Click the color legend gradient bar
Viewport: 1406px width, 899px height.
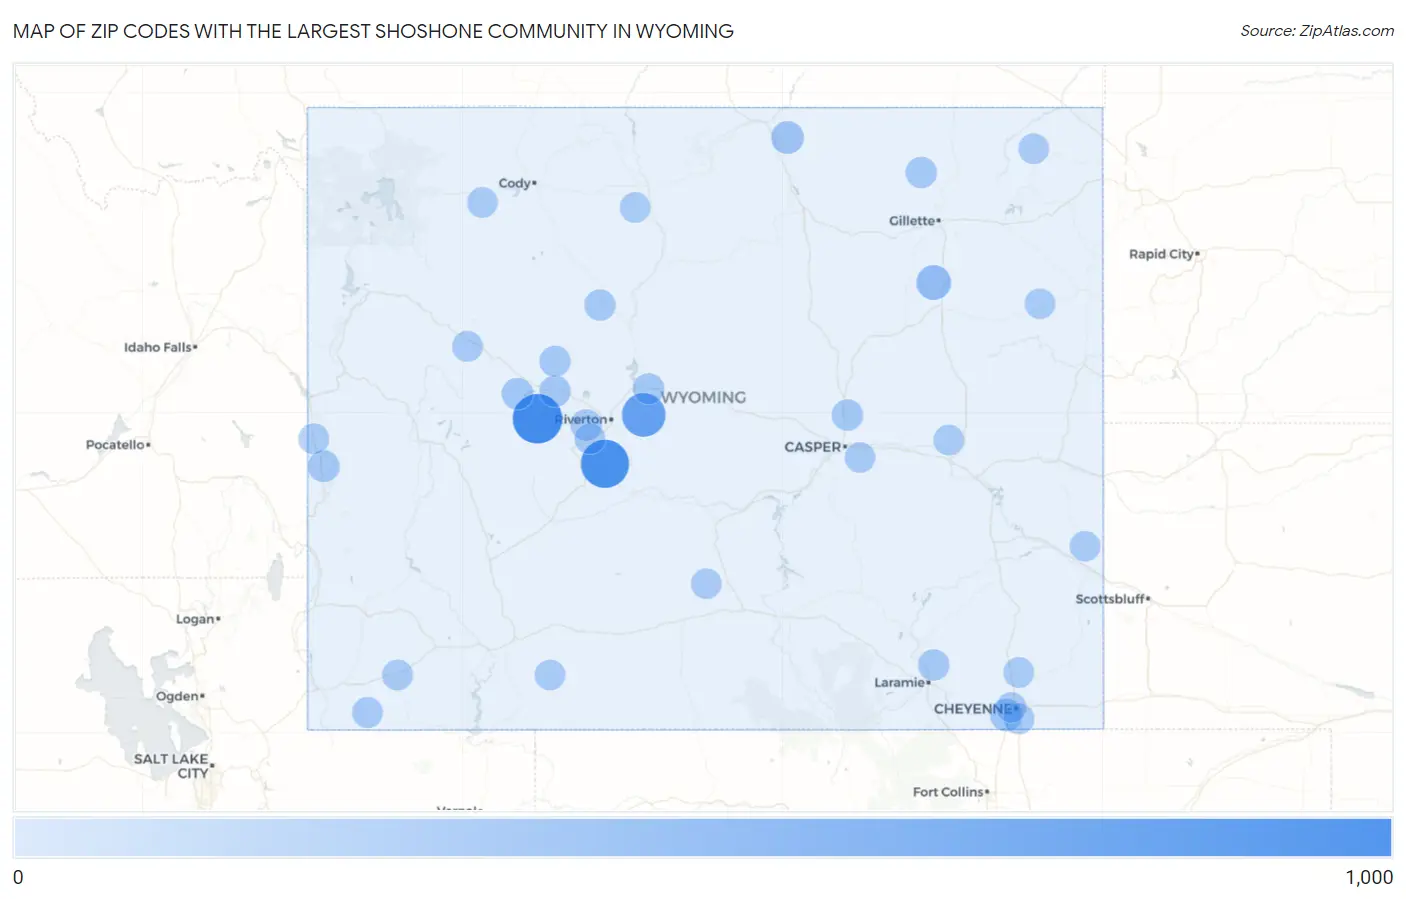click(x=703, y=838)
